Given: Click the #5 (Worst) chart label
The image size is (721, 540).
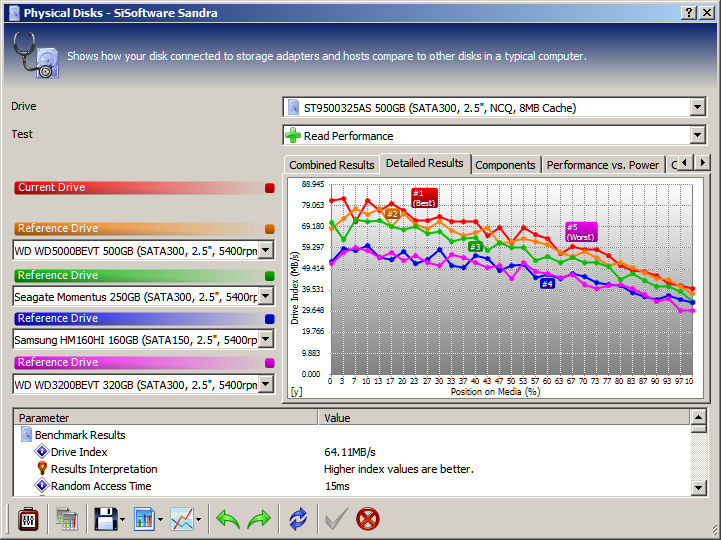Looking at the screenshot, I should [581, 232].
